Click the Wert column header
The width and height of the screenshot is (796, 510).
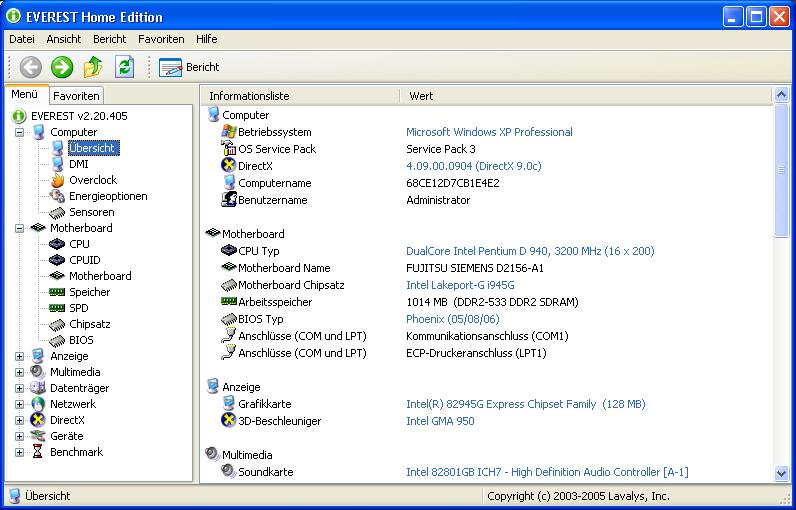[586, 96]
